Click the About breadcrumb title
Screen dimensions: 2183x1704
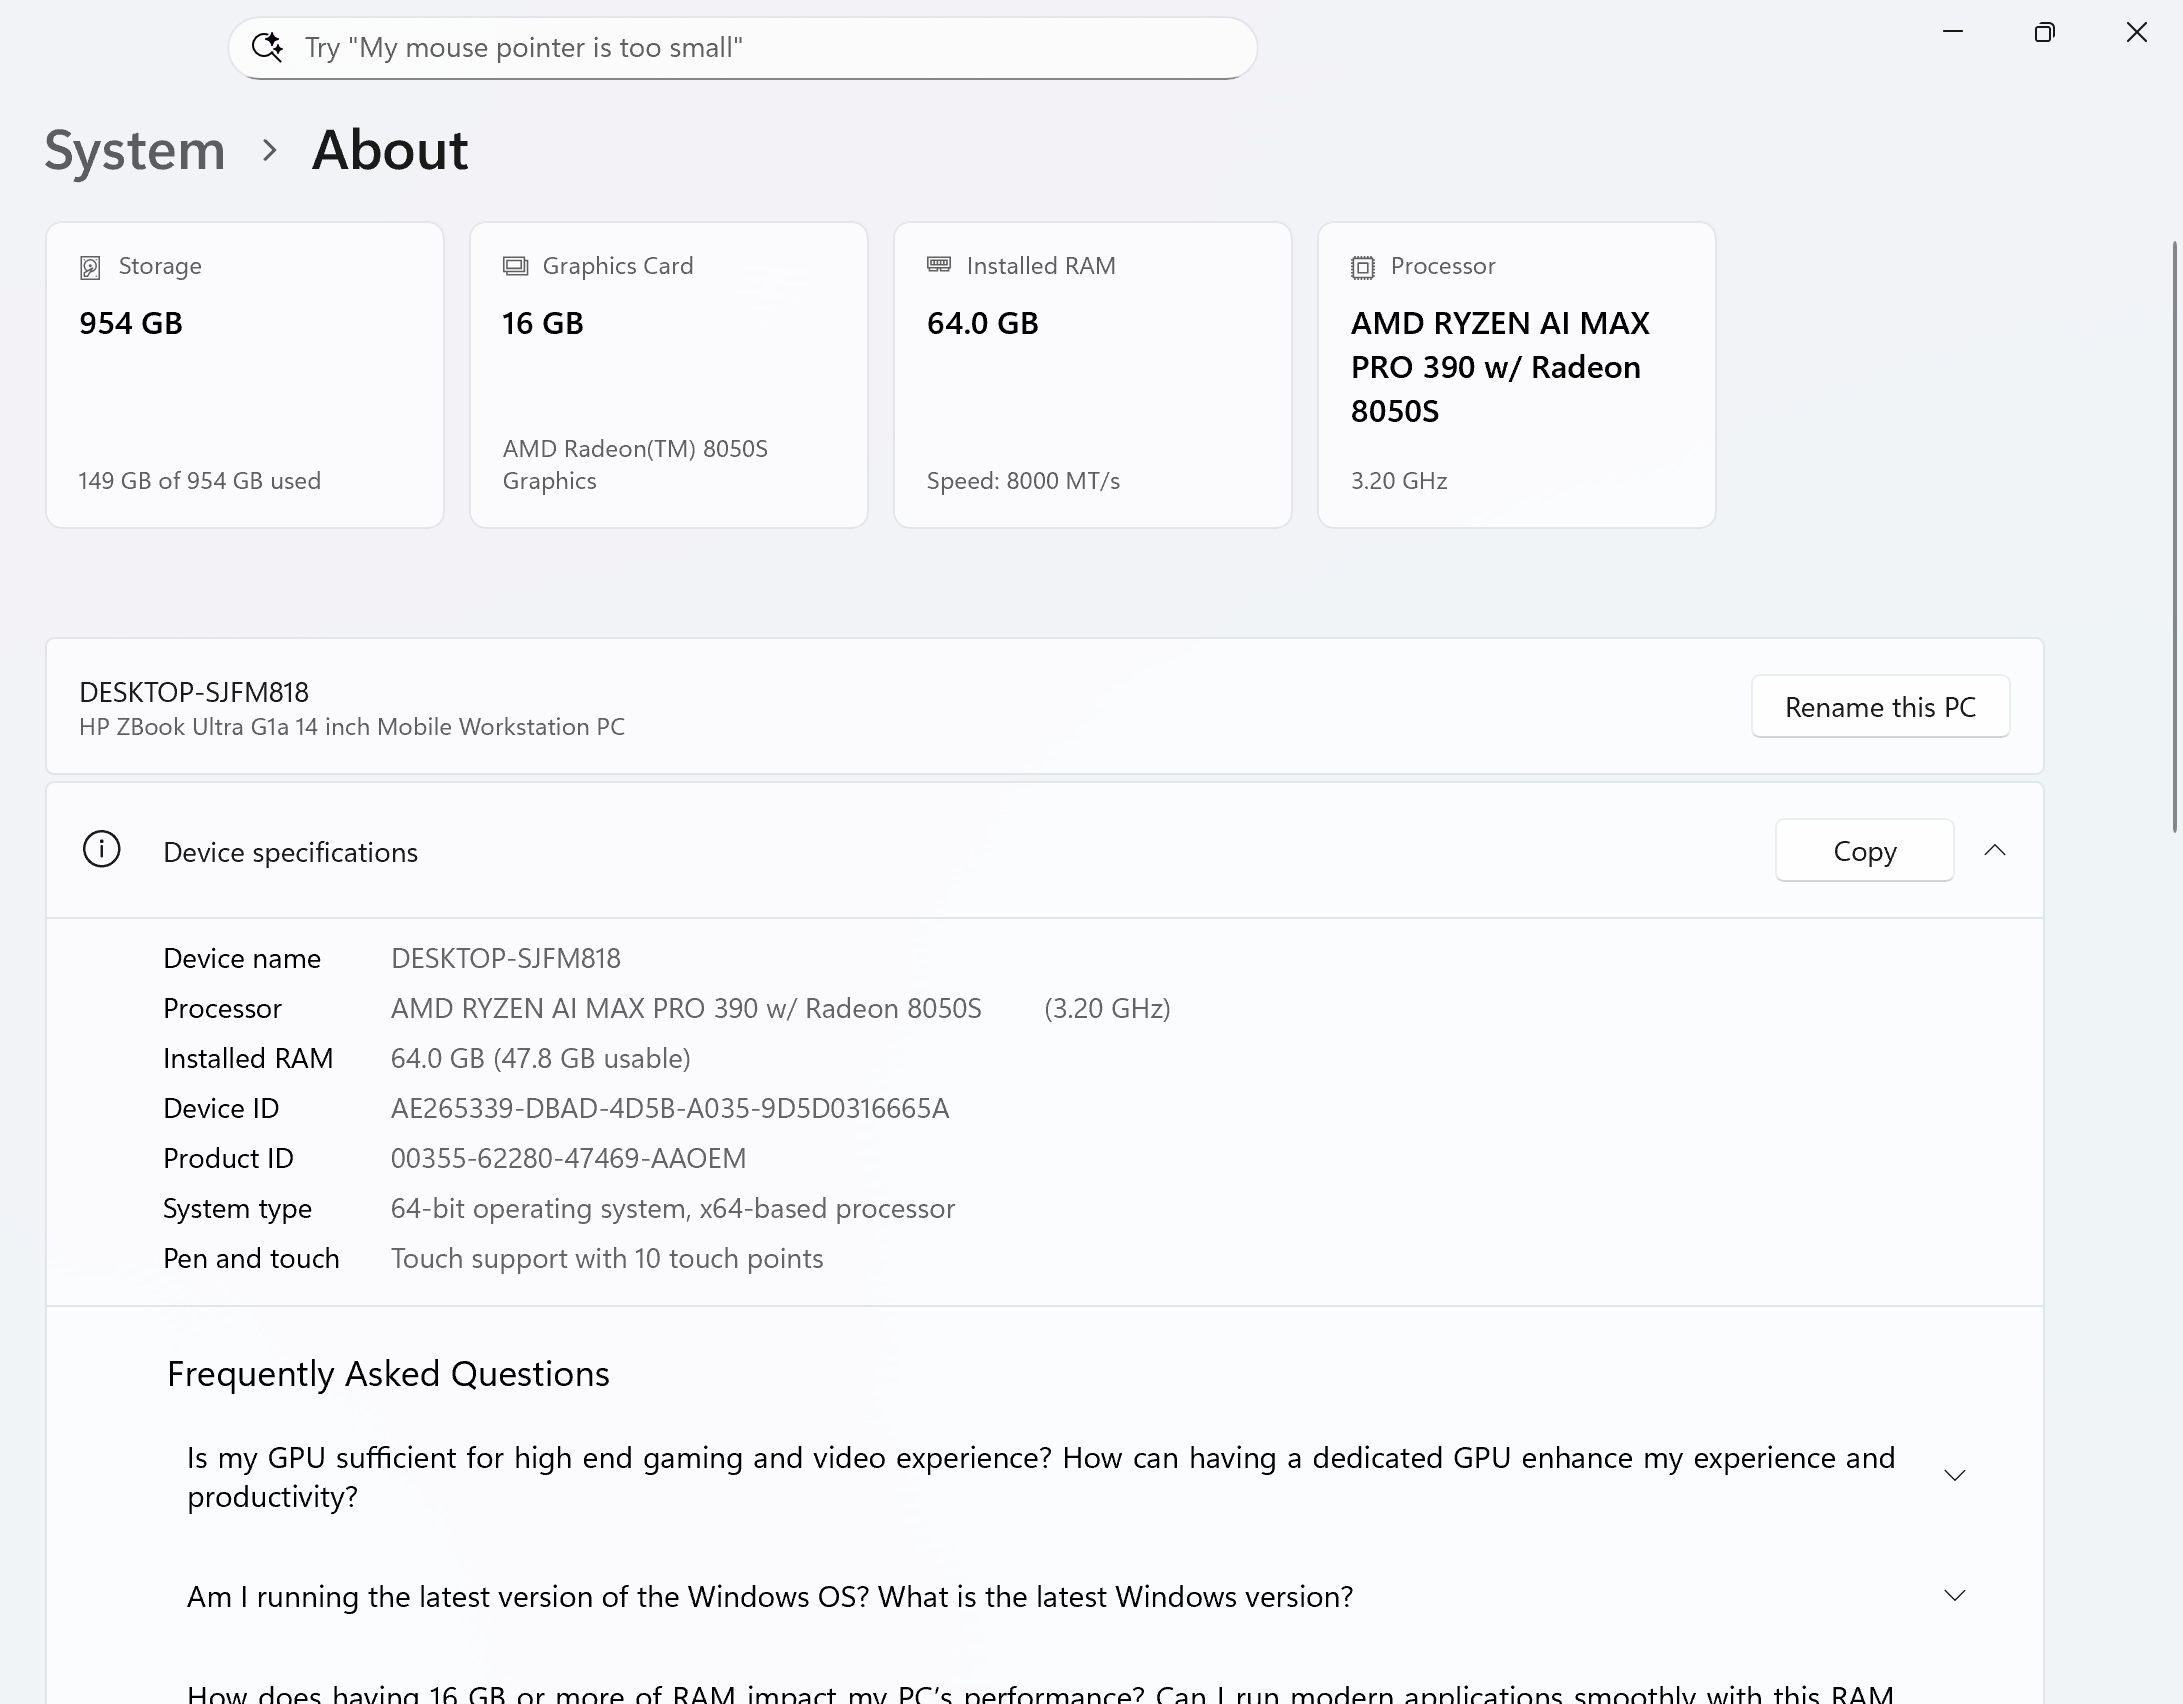(x=390, y=151)
